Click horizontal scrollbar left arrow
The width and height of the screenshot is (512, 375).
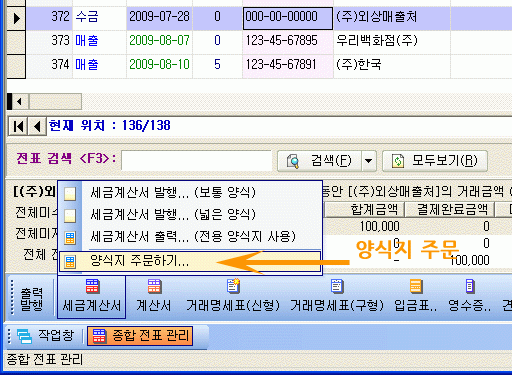19,102
